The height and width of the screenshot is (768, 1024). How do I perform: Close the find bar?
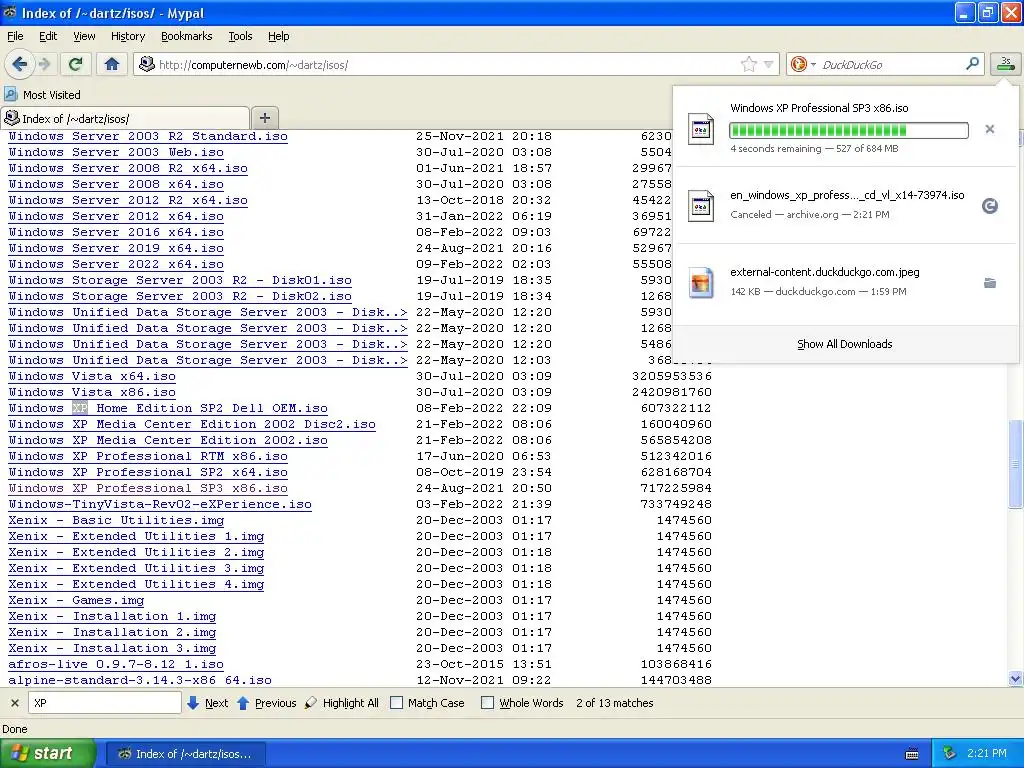pos(14,703)
